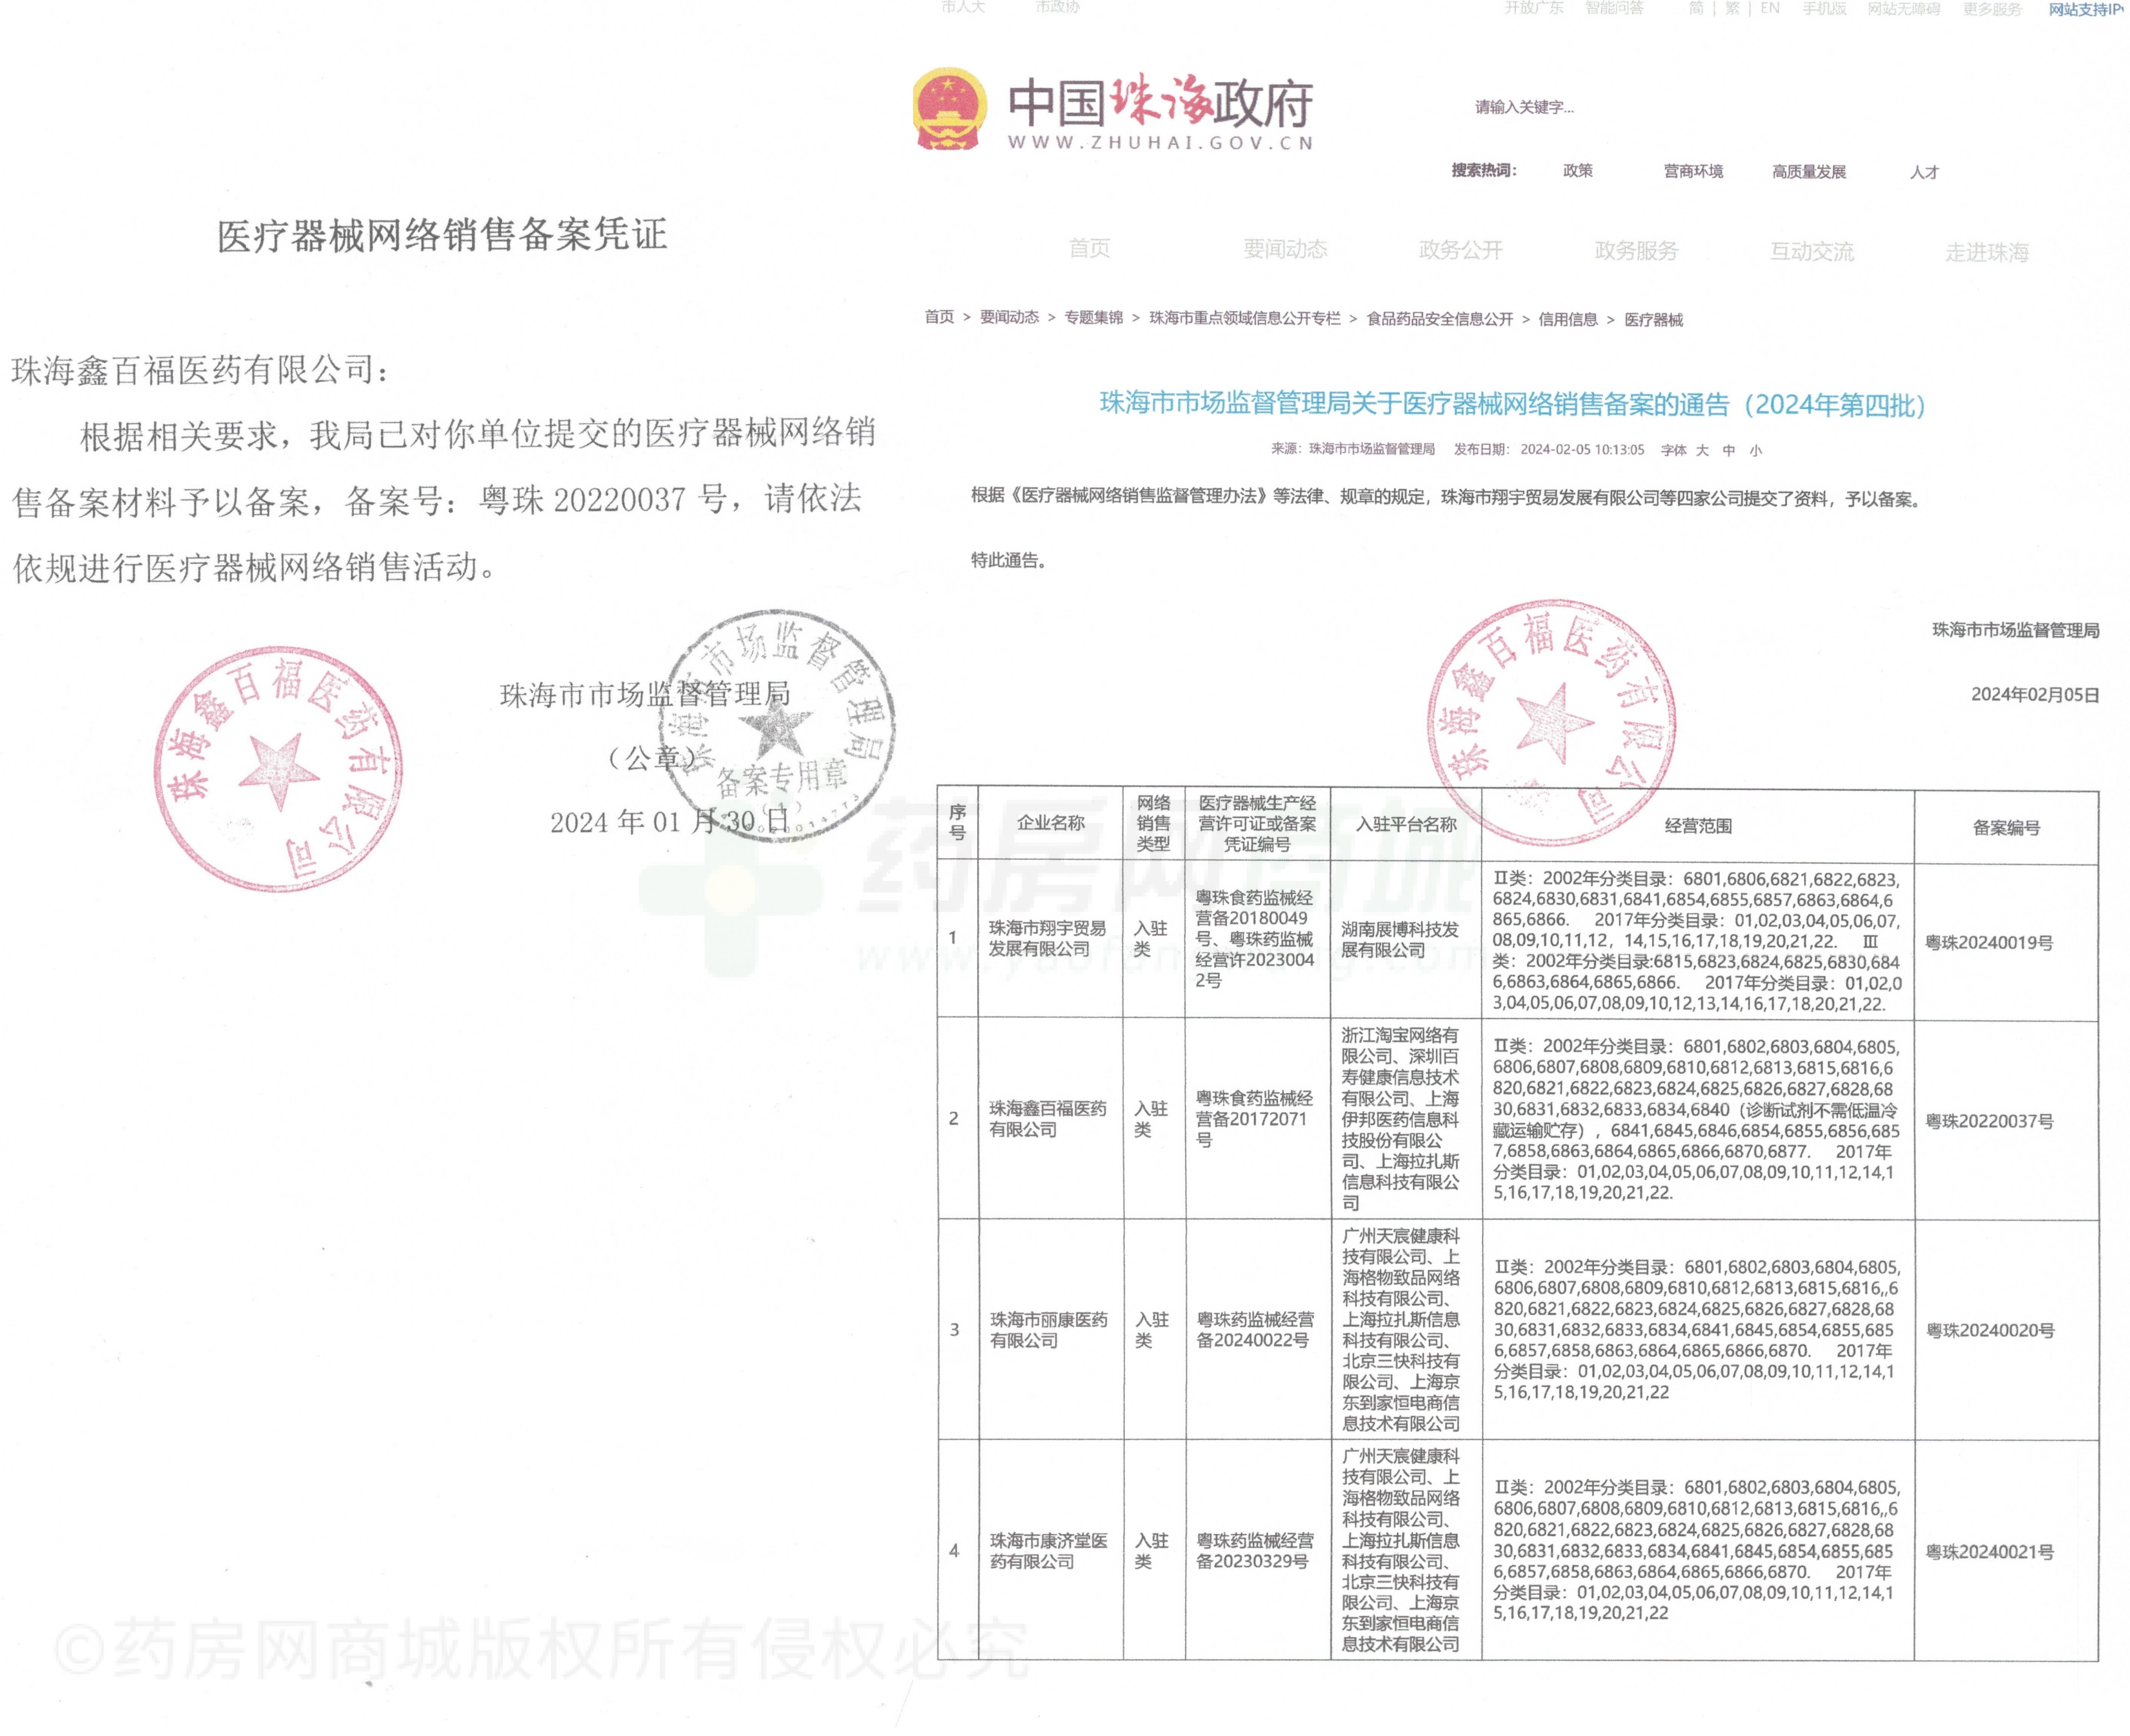Click 食品药品安全信息公开 breadcrumb

(x=1439, y=319)
